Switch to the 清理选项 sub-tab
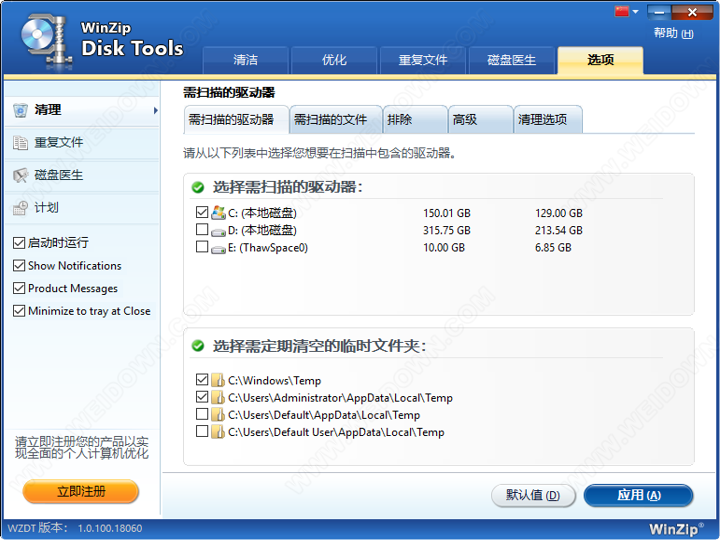 548,120
